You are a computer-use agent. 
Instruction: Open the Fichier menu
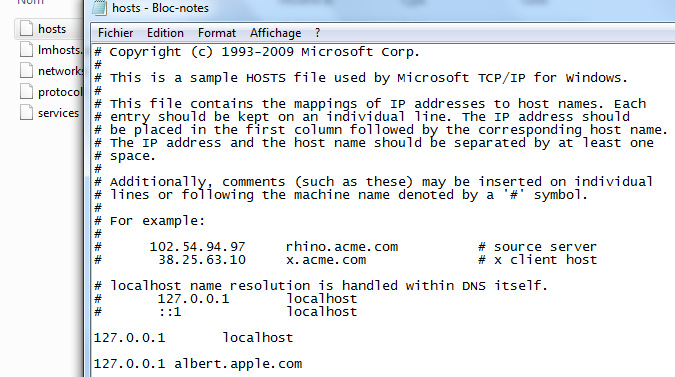pos(115,33)
